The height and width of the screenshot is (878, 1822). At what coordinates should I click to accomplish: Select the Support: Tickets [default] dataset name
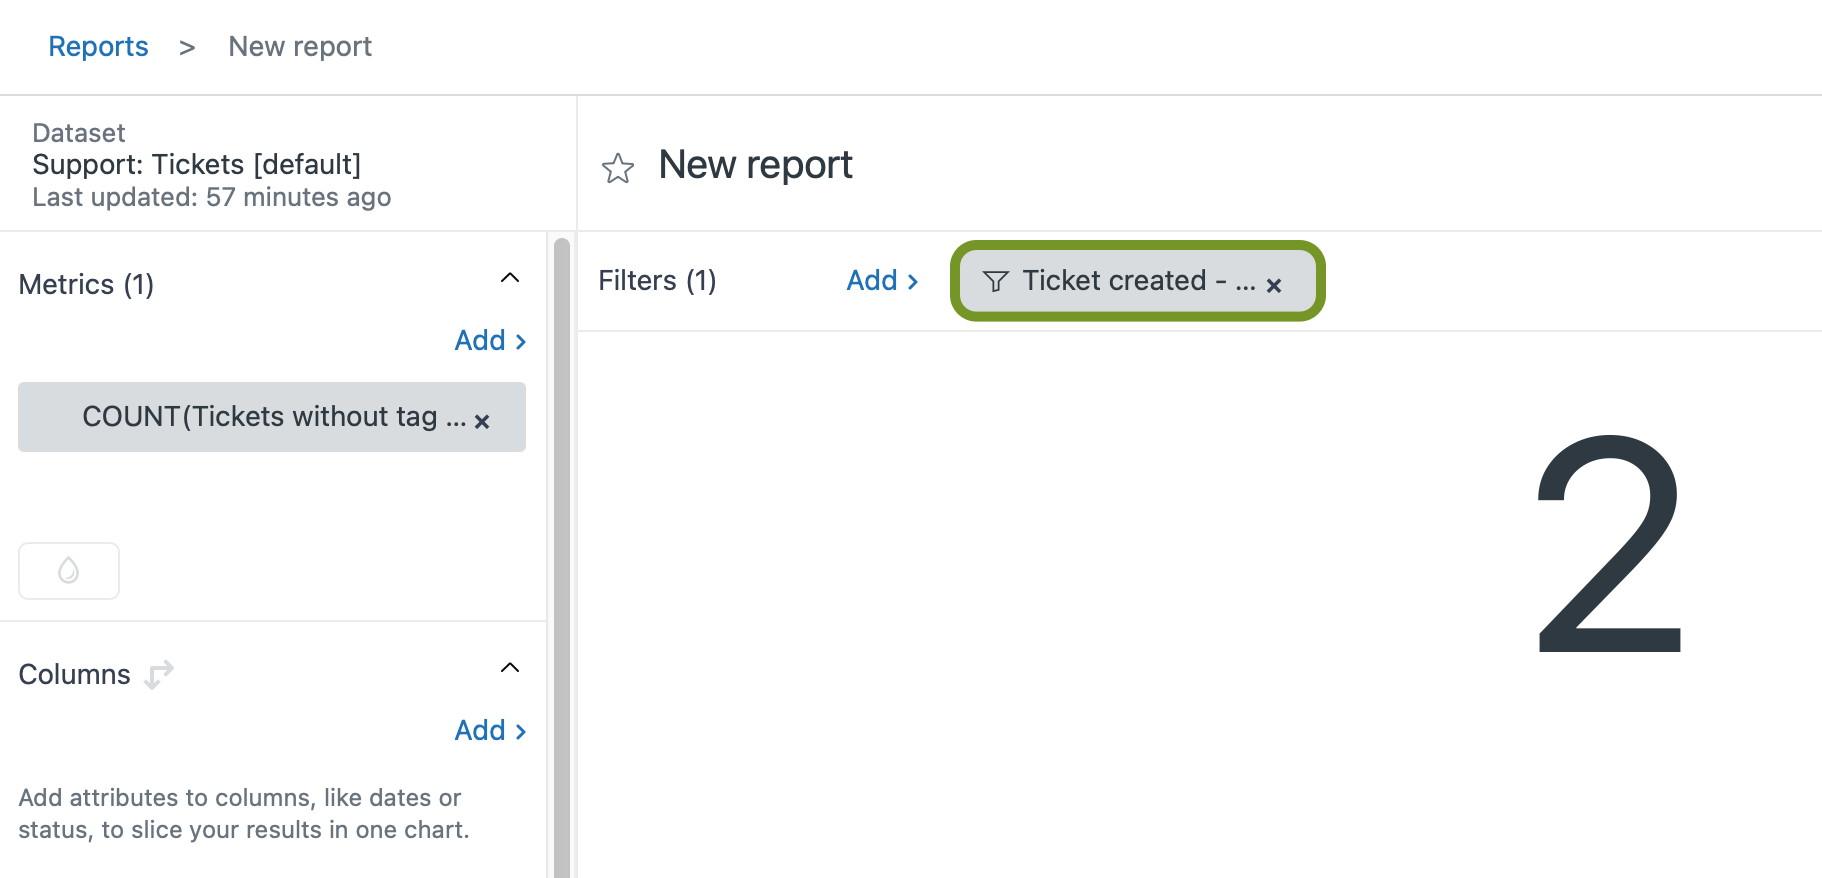(x=196, y=165)
